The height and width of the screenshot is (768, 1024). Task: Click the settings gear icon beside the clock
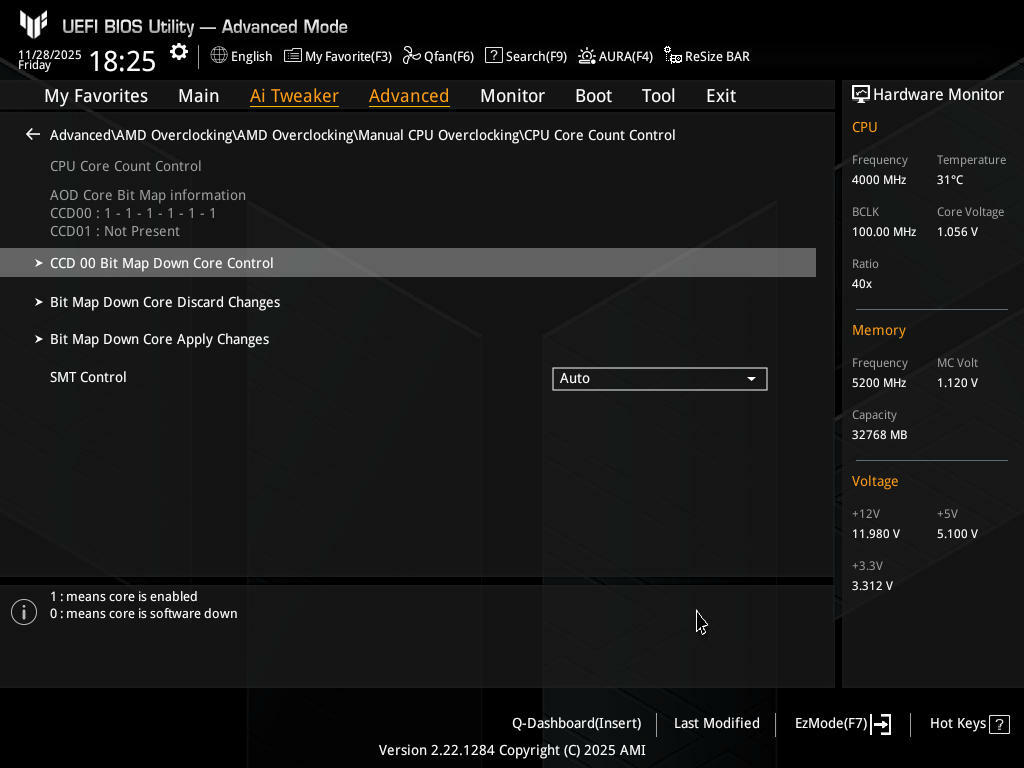point(179,53)
